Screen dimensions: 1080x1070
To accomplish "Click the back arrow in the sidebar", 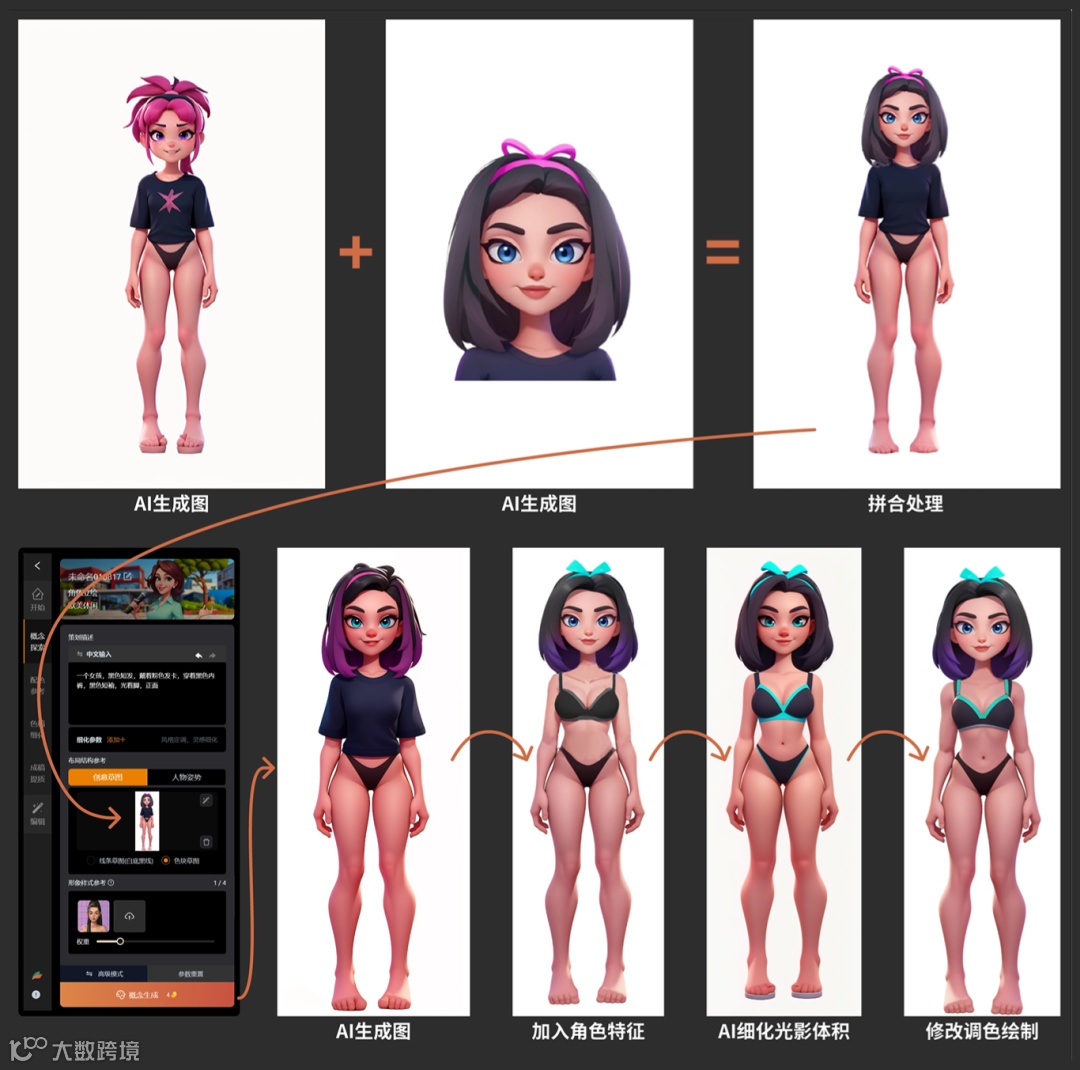I will (x=37, y=566).
